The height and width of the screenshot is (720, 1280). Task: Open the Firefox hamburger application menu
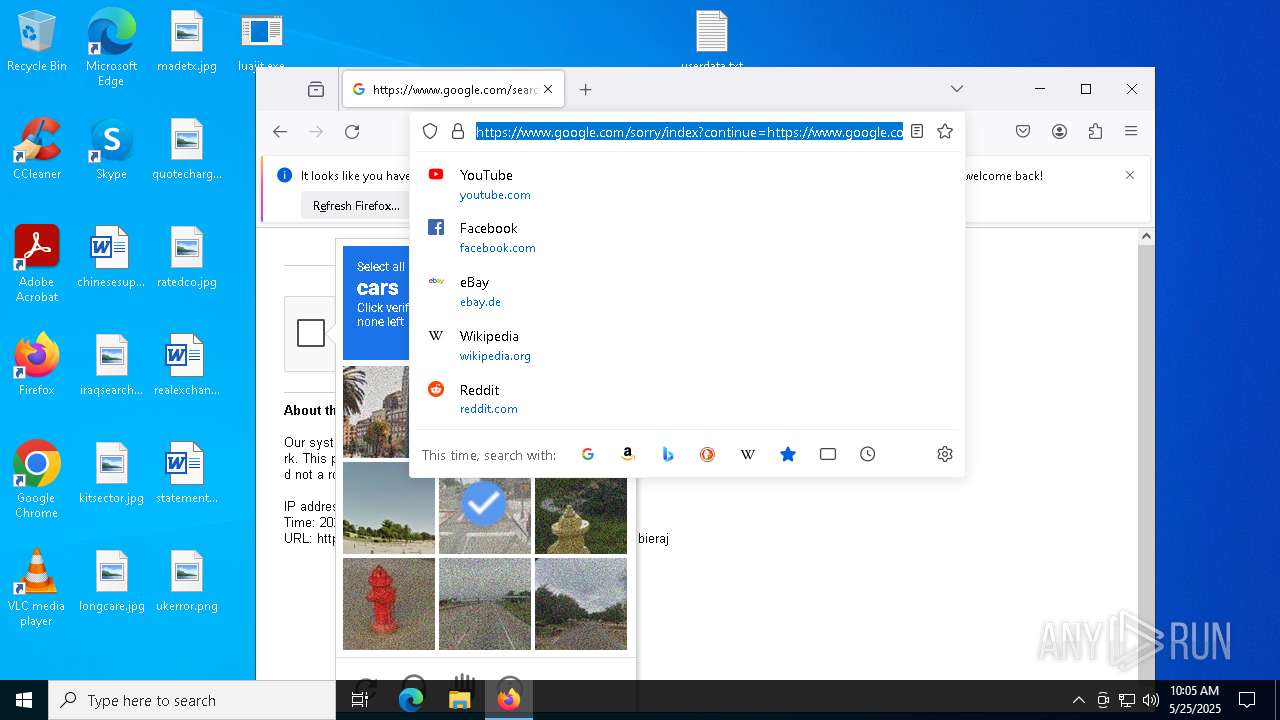point(1131,131)
